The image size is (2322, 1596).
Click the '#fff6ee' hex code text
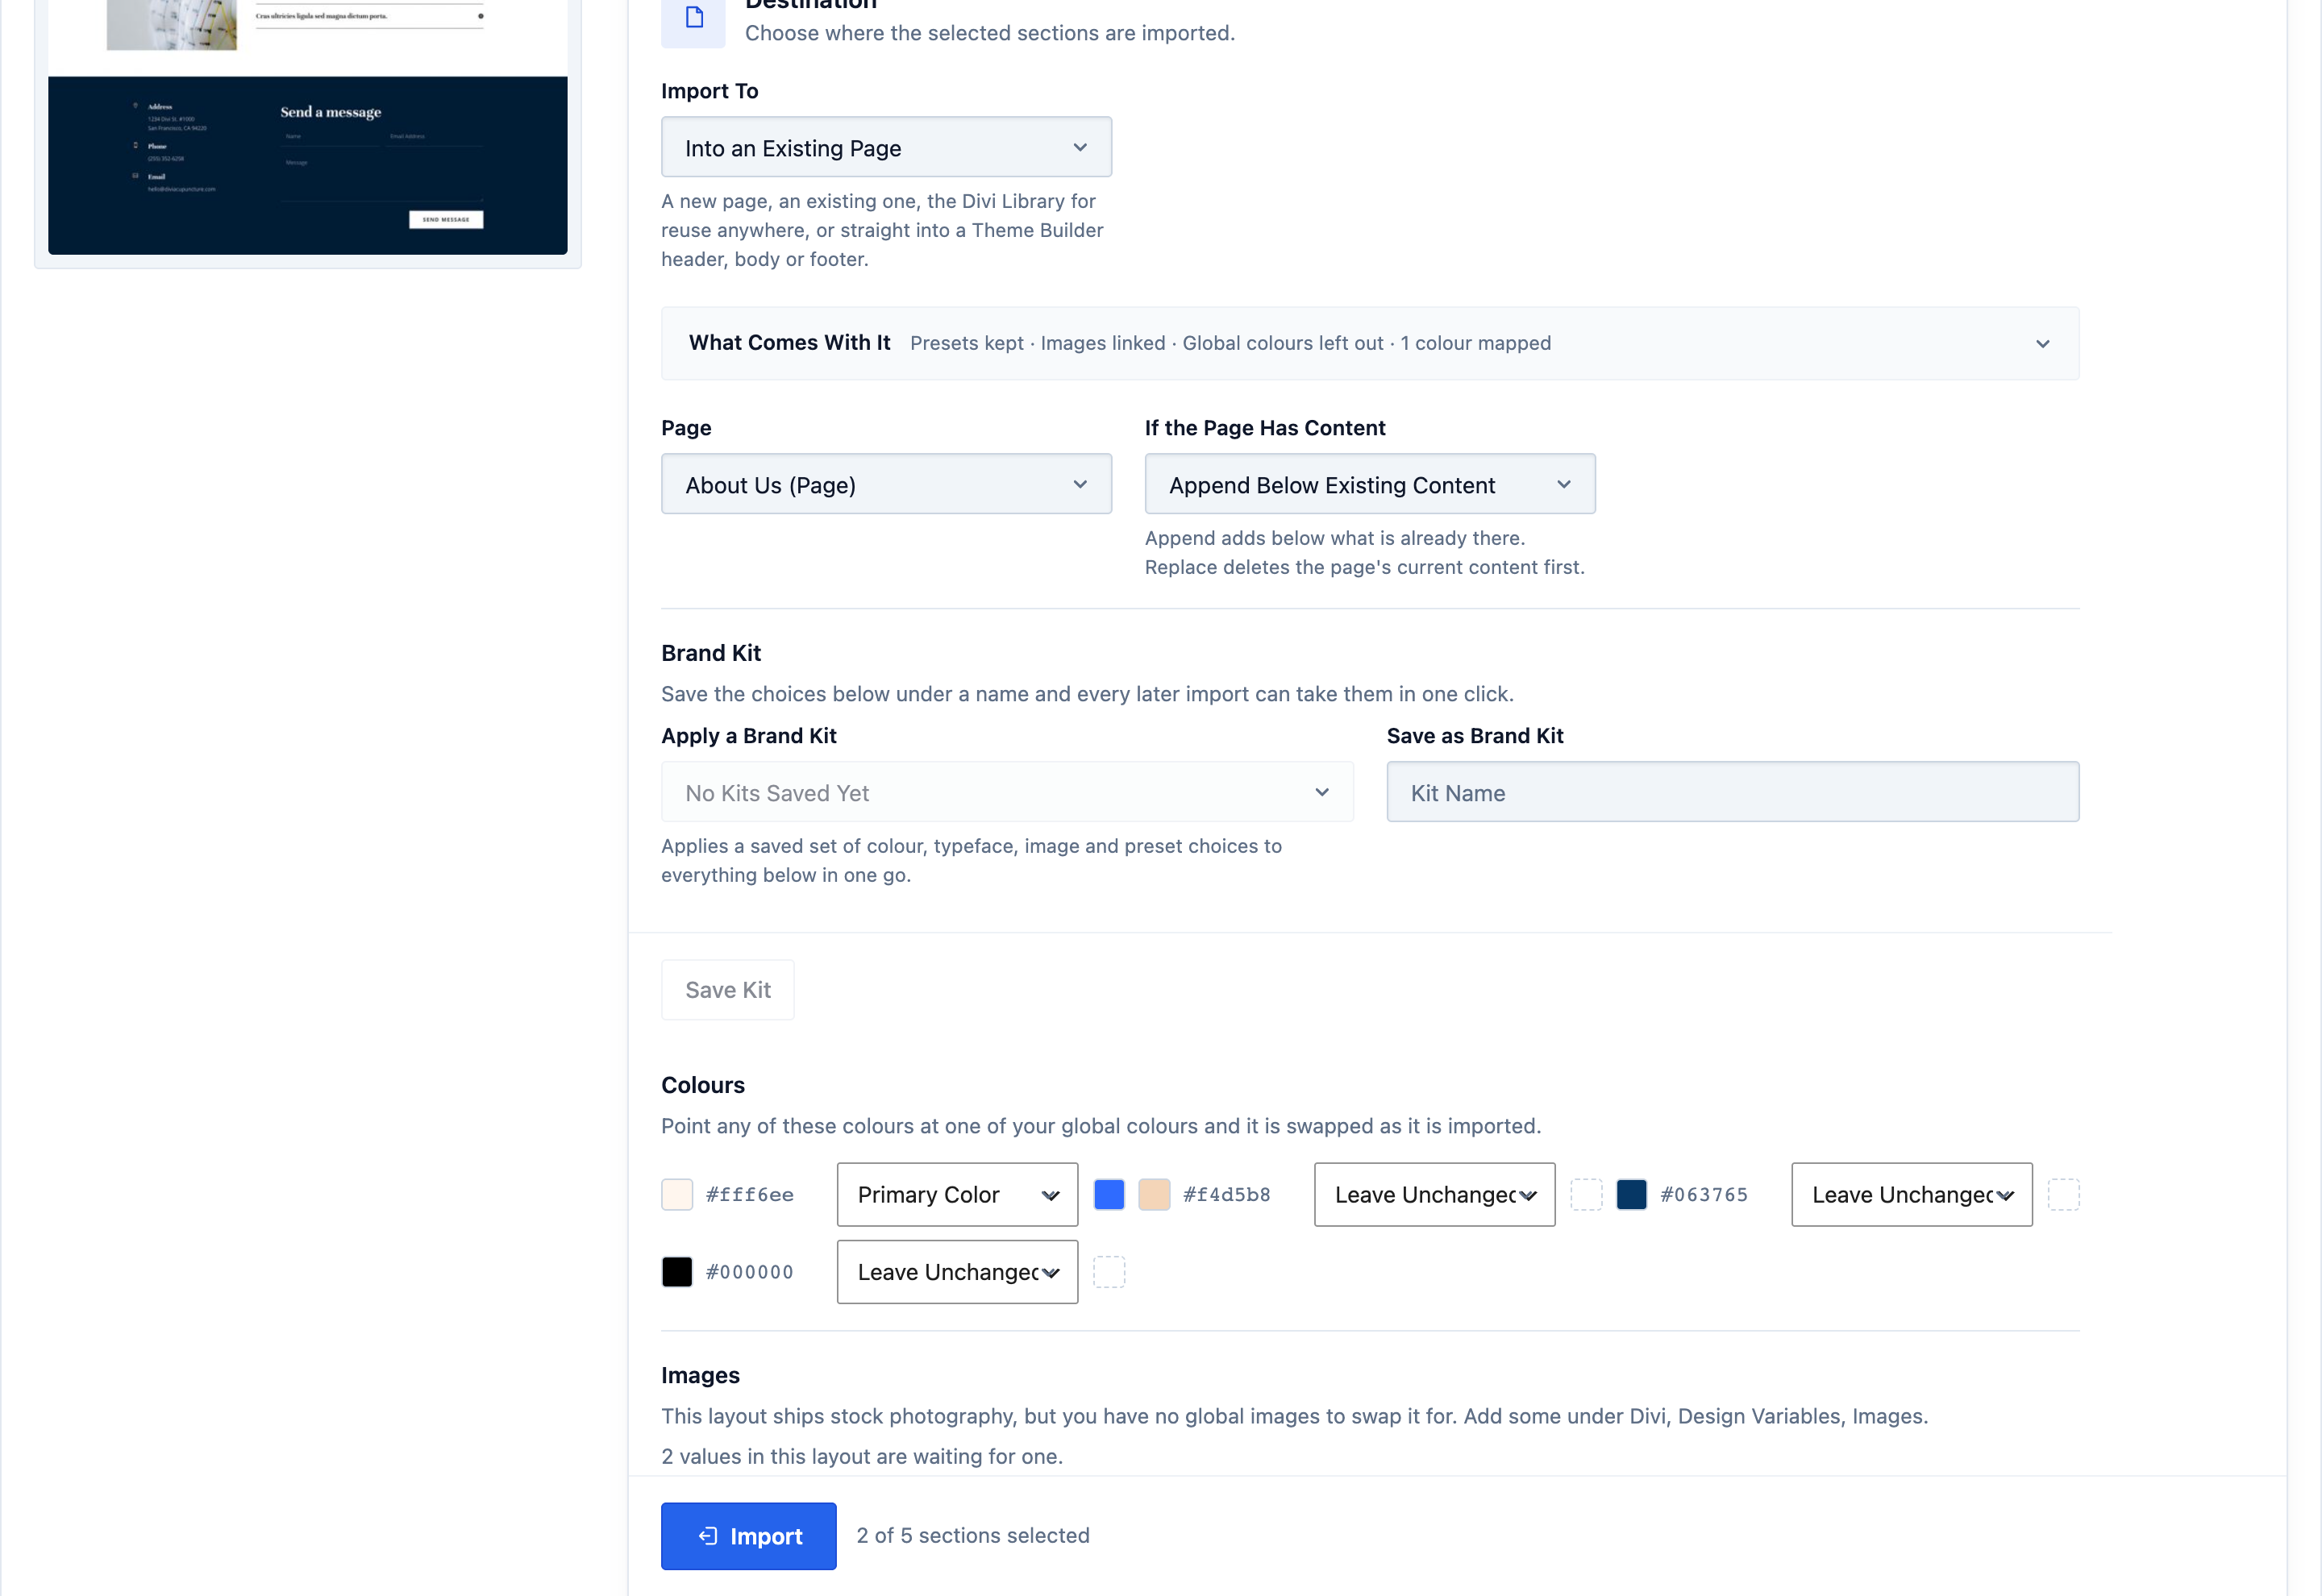coord(749,1194)
